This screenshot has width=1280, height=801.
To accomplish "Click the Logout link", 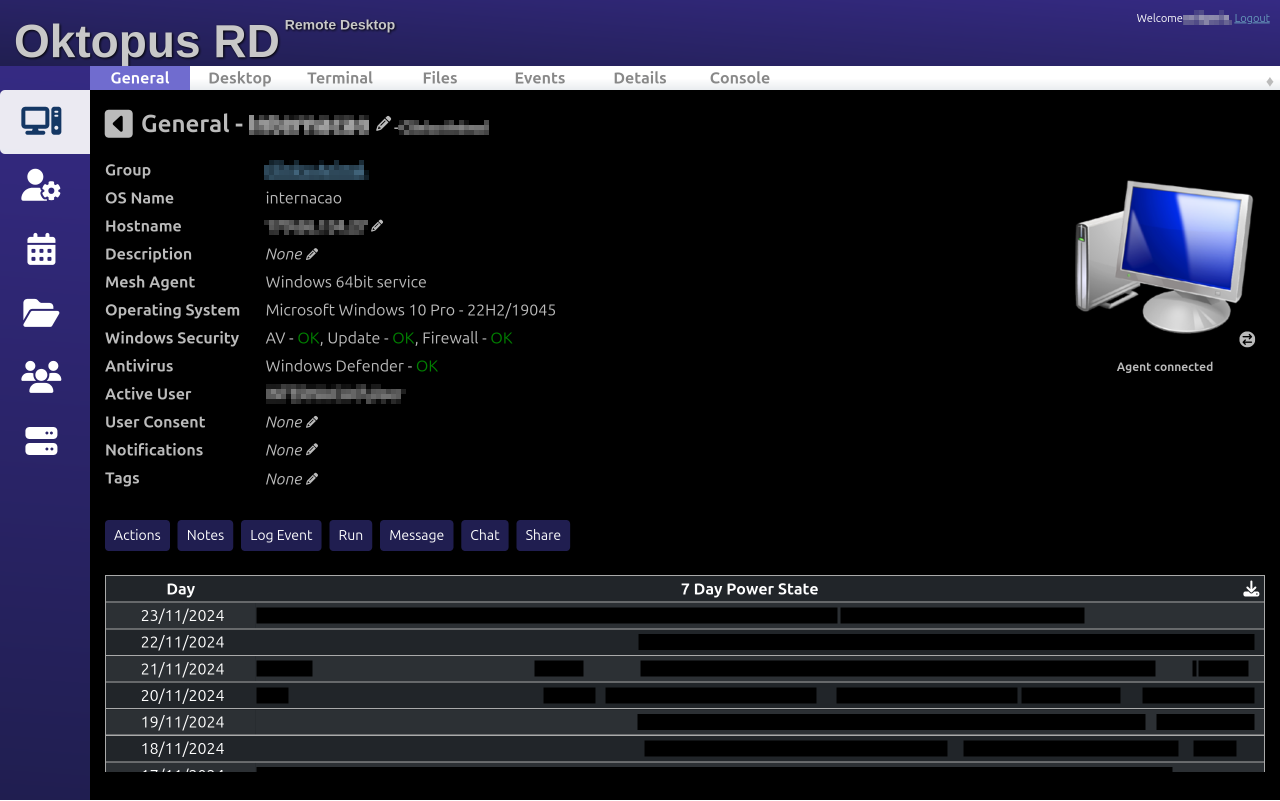I will click(1252, 18).
